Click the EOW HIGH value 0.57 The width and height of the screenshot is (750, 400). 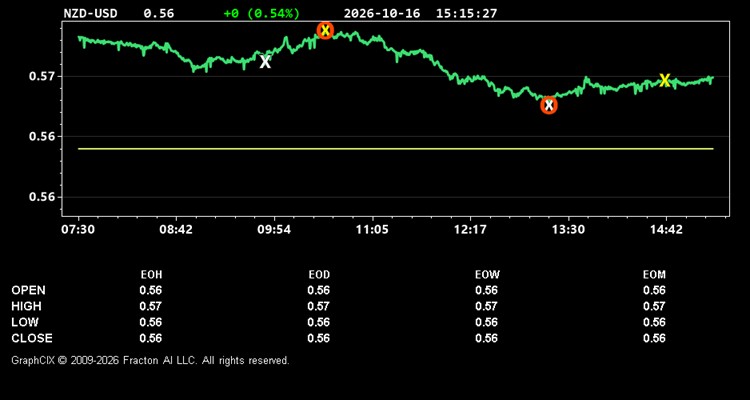486,306
